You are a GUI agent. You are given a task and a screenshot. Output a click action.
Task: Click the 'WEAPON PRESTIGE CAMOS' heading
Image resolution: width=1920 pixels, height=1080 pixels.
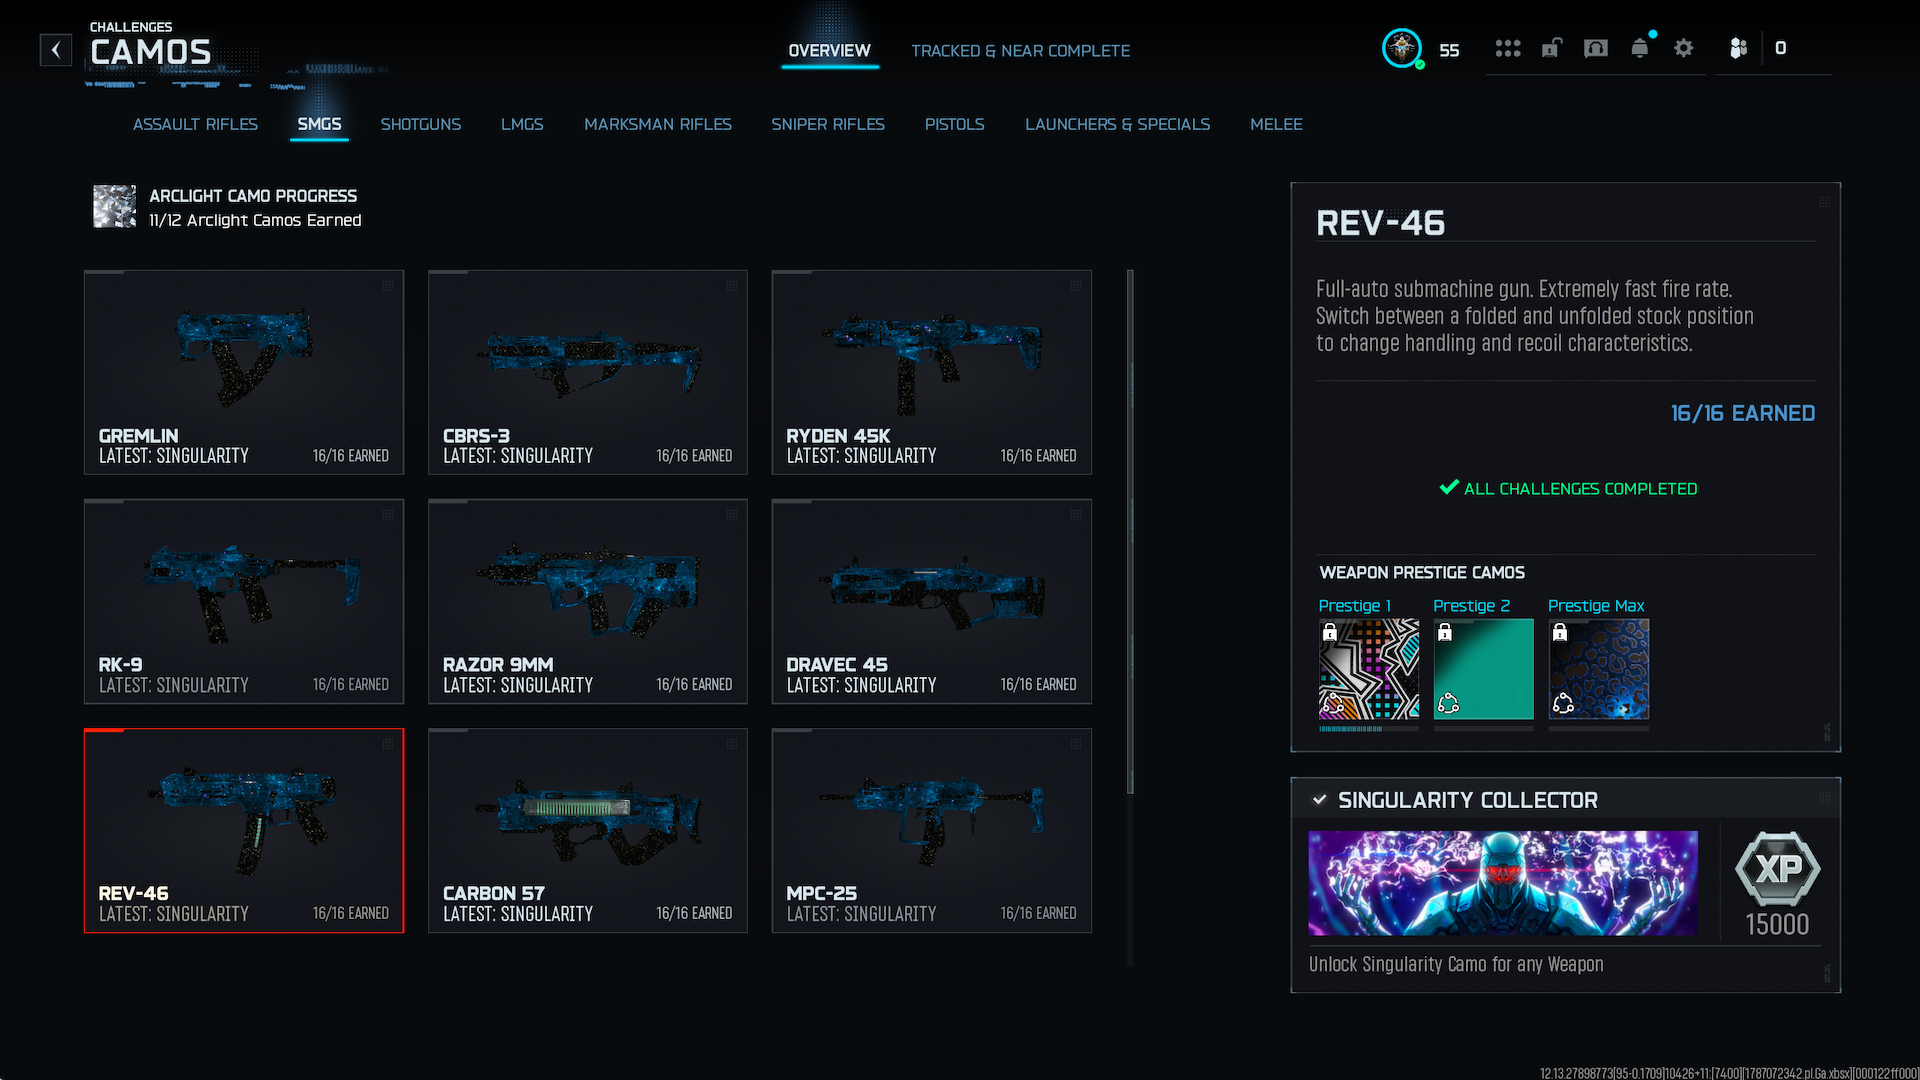coord(1422,573)
